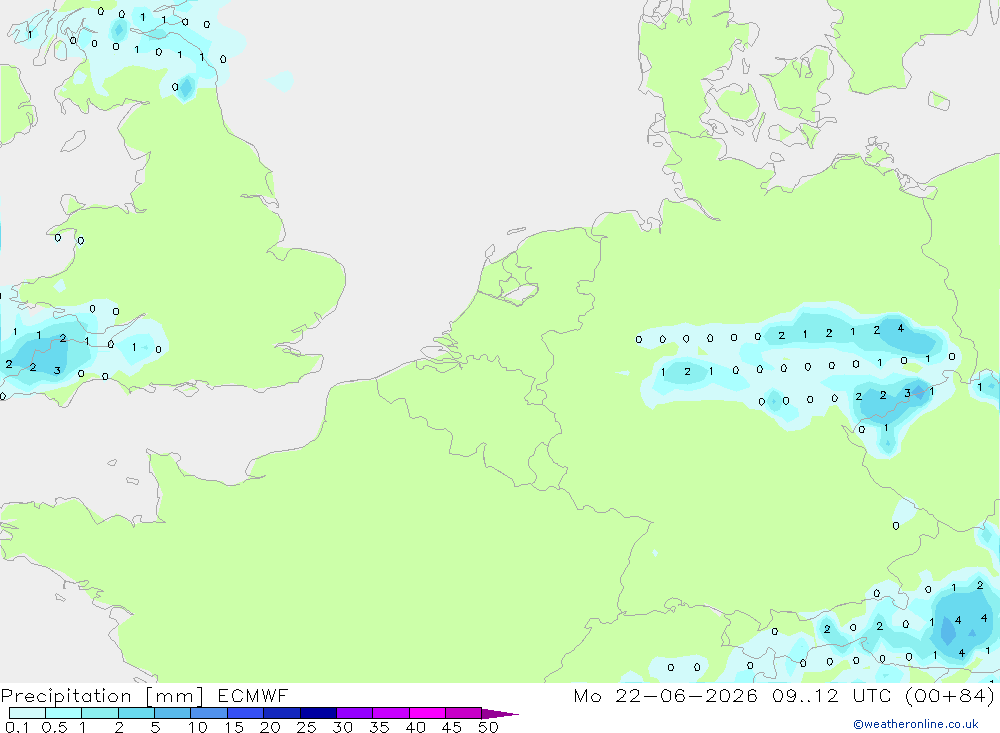Image resolution: width=1000 pixels, height=733 pixels.
Task: Pick the 30–35 mm legend color swatch
Action: pyautogui.click(x=355, y=713)
